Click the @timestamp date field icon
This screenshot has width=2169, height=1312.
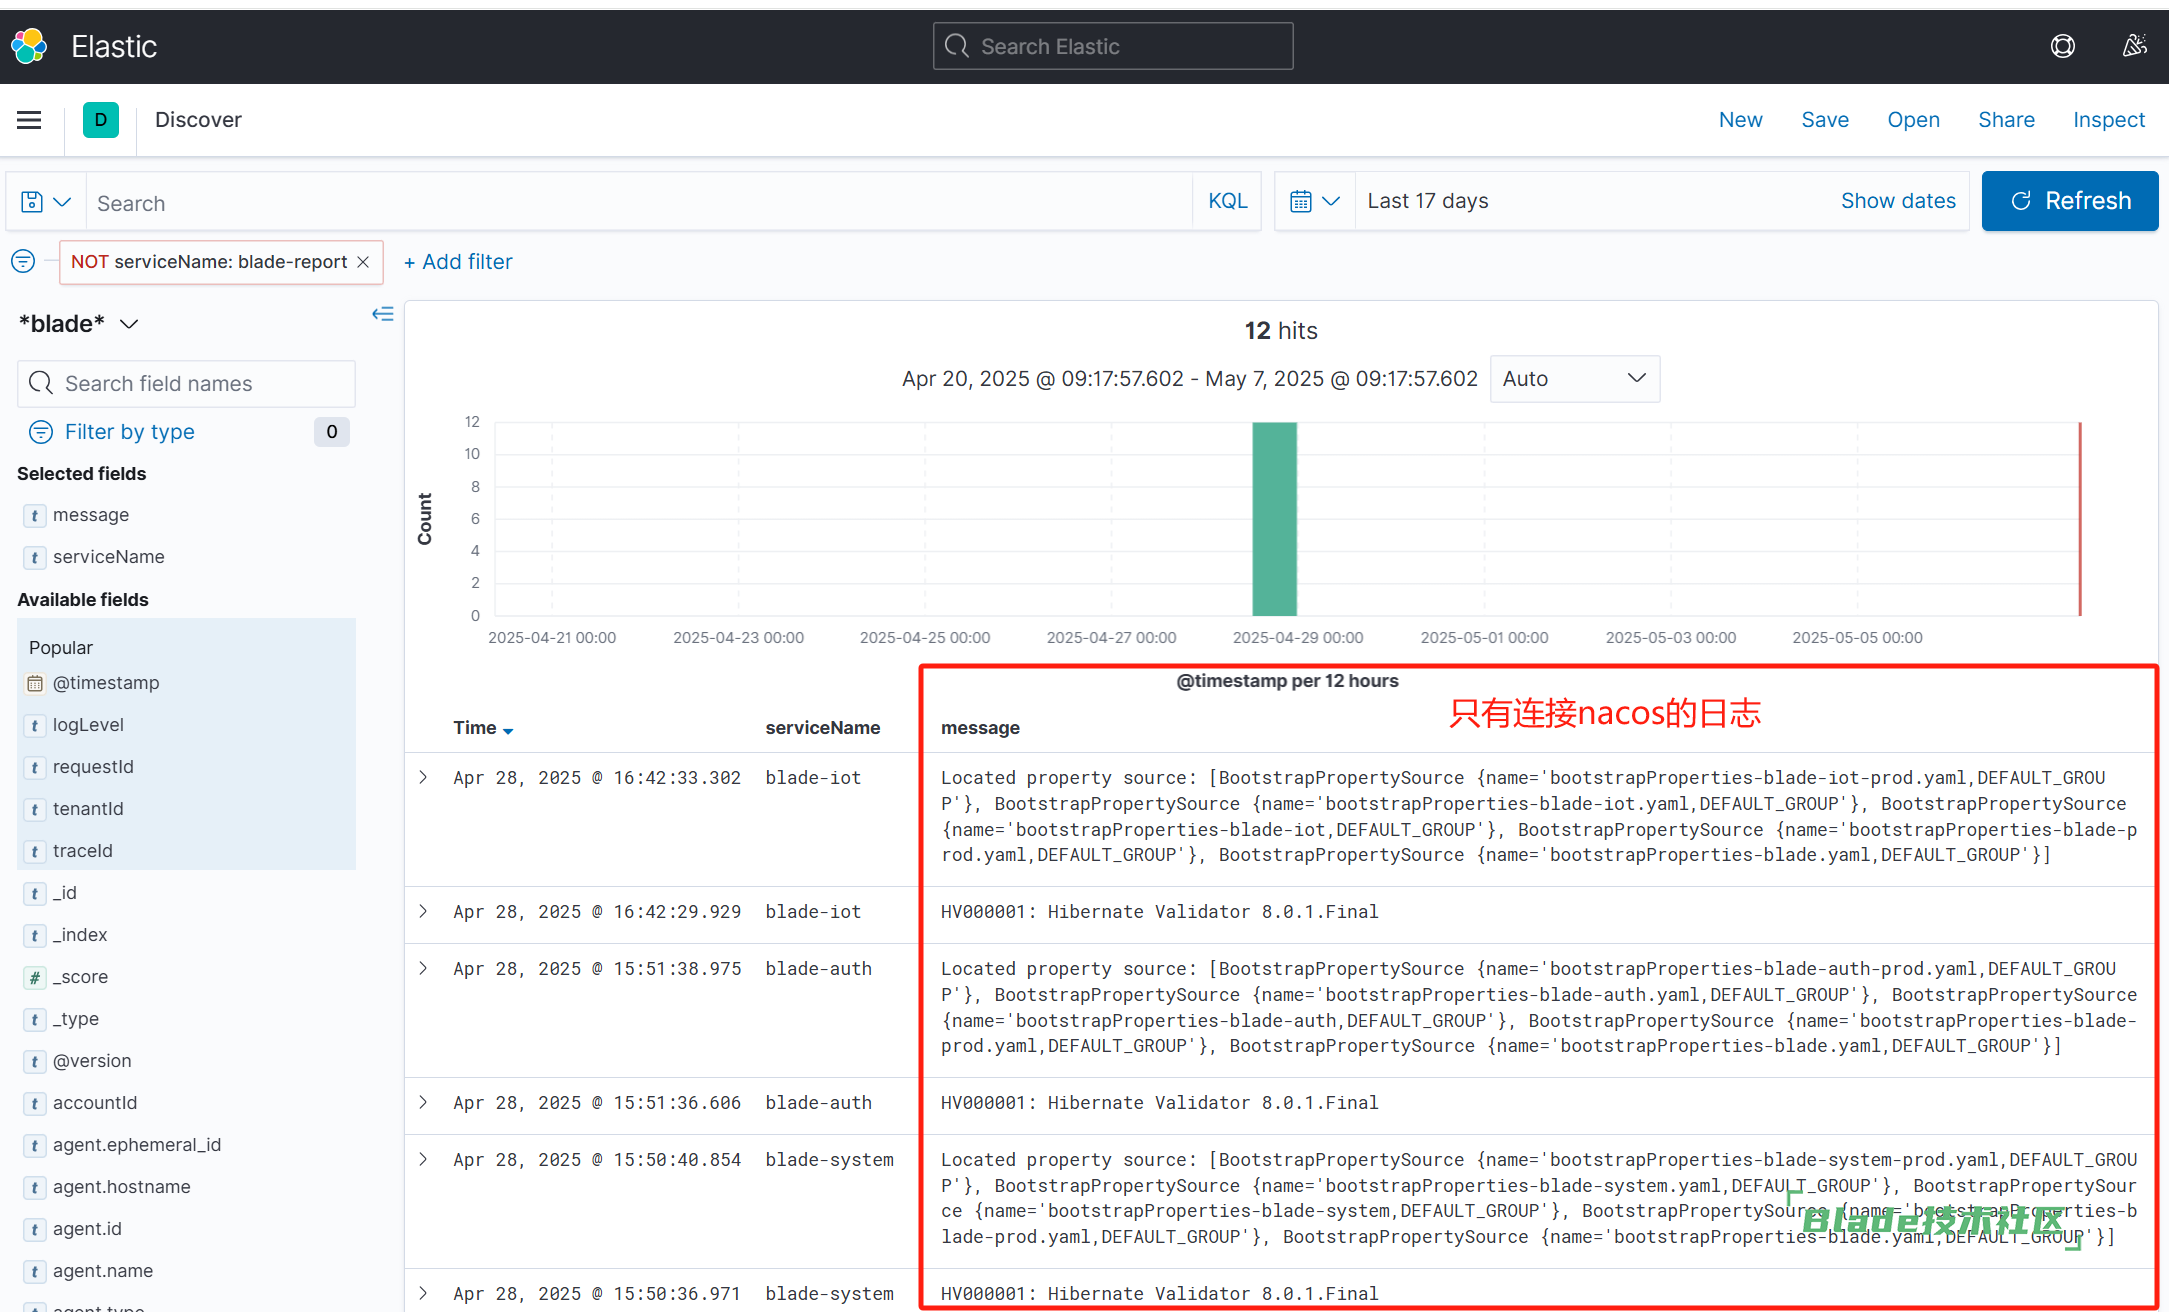(35, 683)
